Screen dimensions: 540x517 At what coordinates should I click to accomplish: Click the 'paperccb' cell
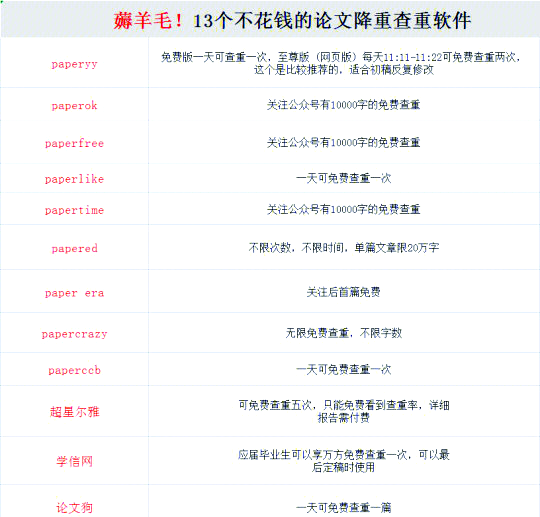pyautogui.click(x=74, y=369)
